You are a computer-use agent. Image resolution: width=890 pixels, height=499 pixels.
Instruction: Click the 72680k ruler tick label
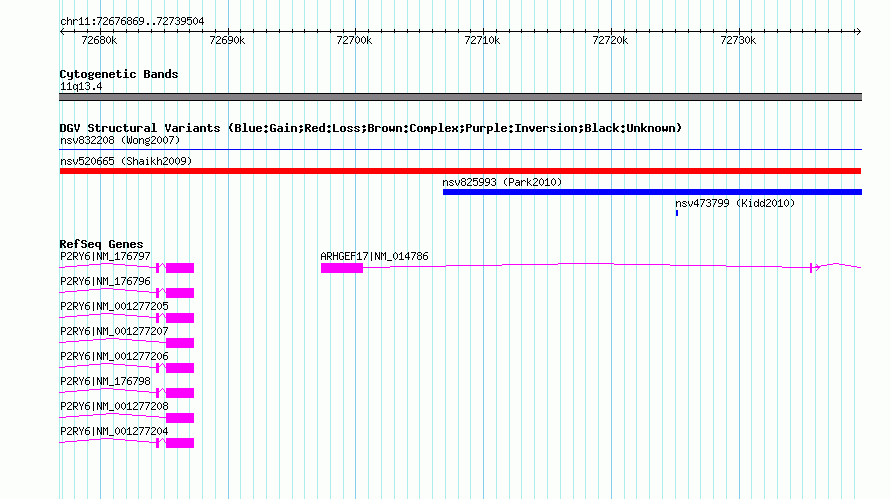(x=99, y=40)
